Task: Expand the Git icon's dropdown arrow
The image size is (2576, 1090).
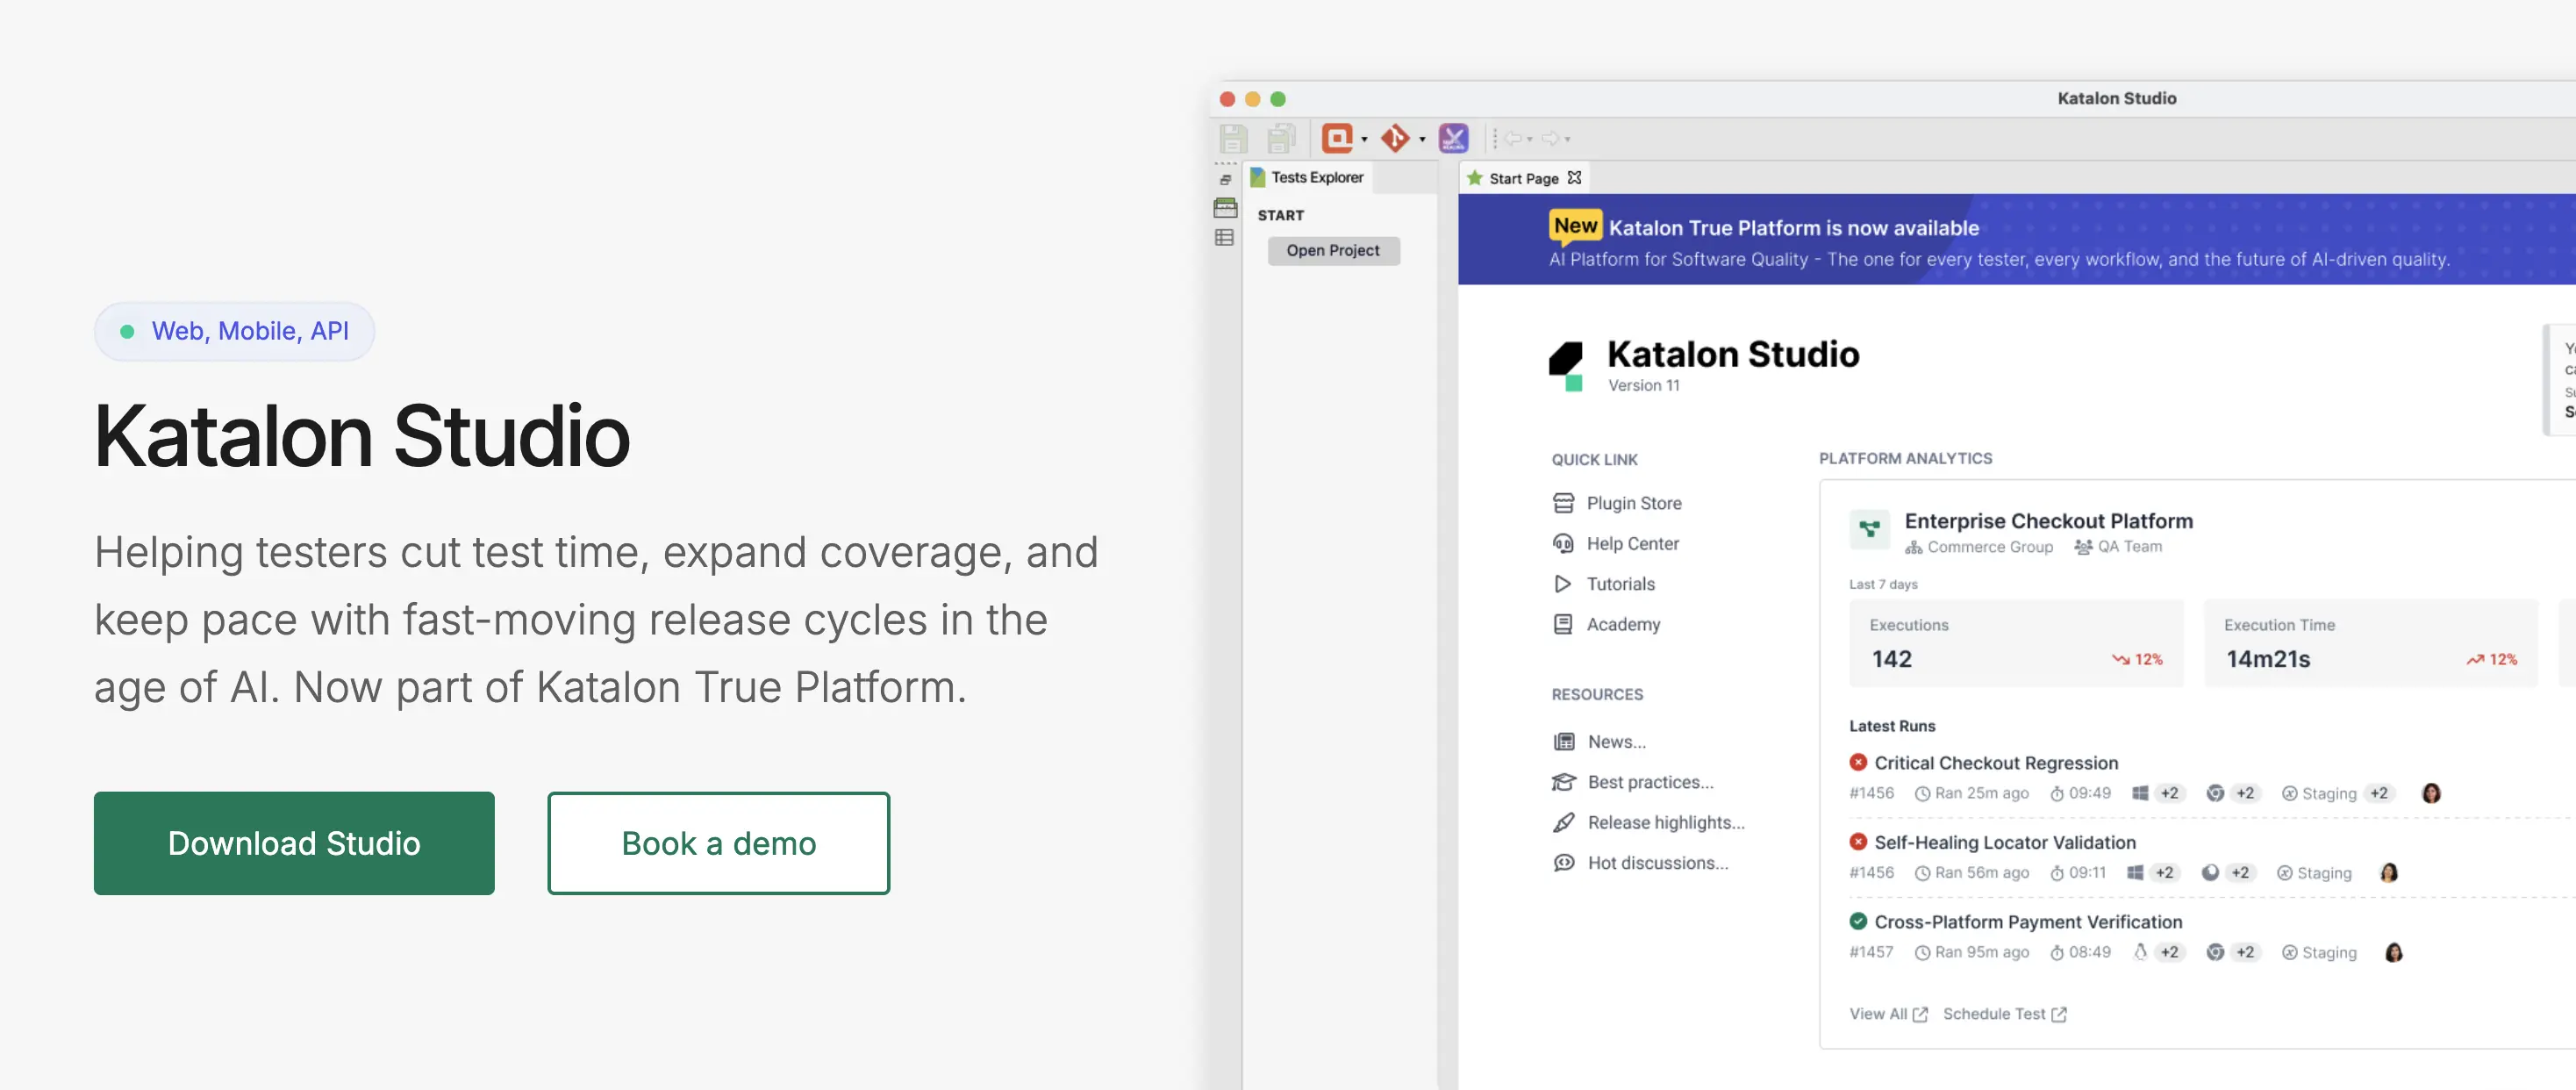Action: 1422,139
